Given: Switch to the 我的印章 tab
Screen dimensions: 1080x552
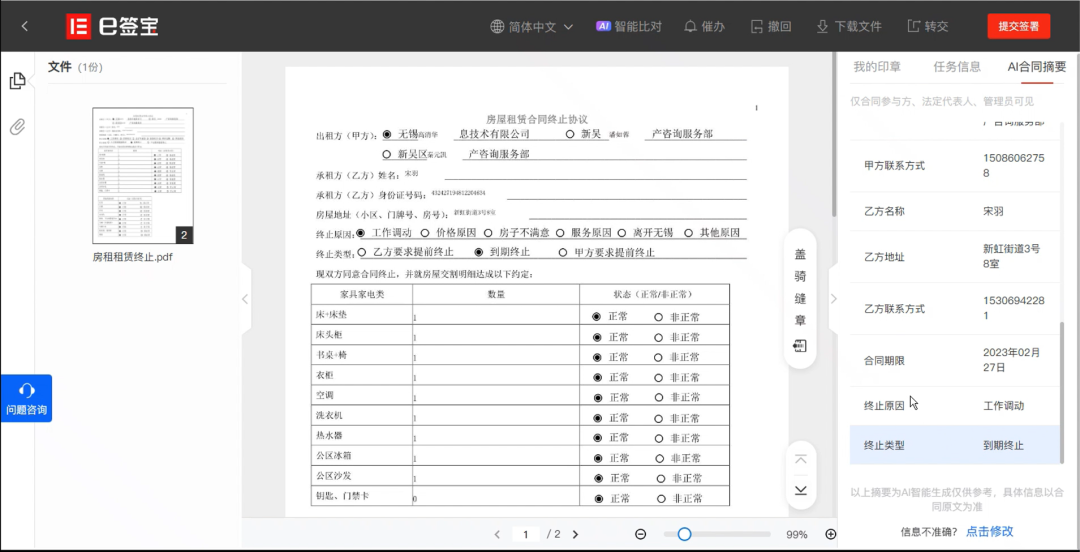Looking at the screenshot, I should pyautogui.click(x=877, y=67).
